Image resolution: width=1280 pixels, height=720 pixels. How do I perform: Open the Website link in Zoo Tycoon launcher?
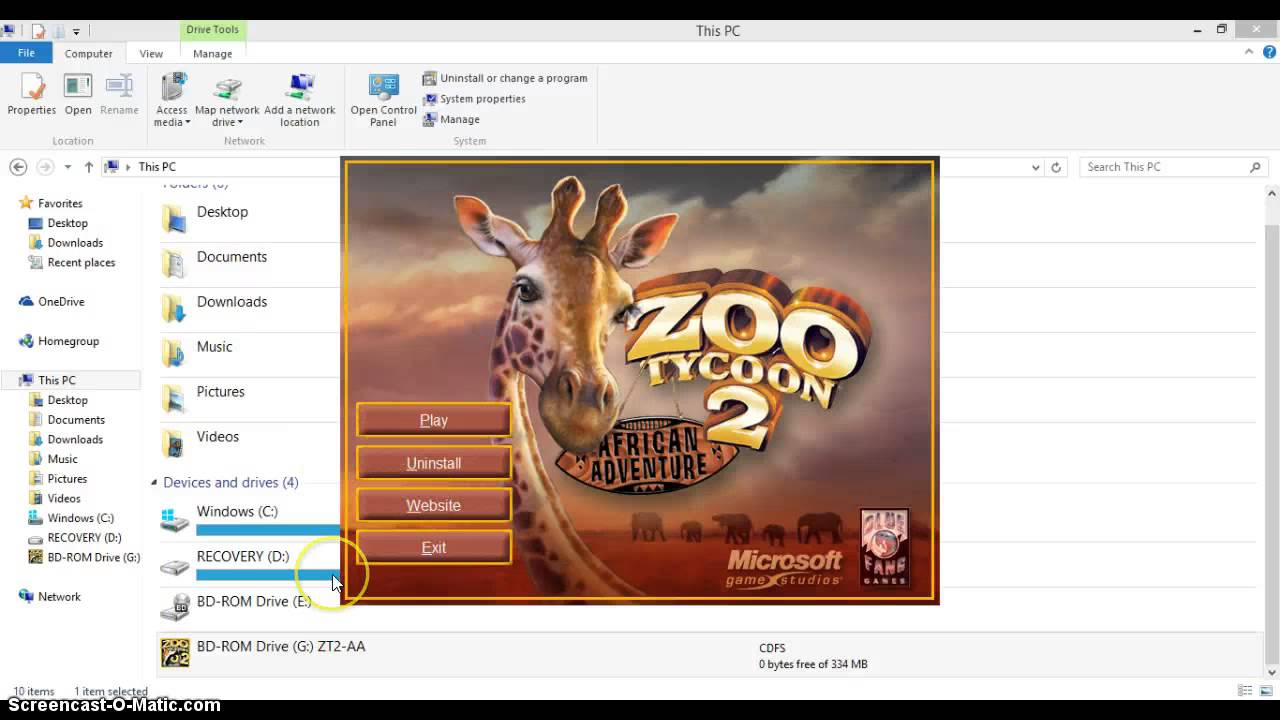click(434, 505)
